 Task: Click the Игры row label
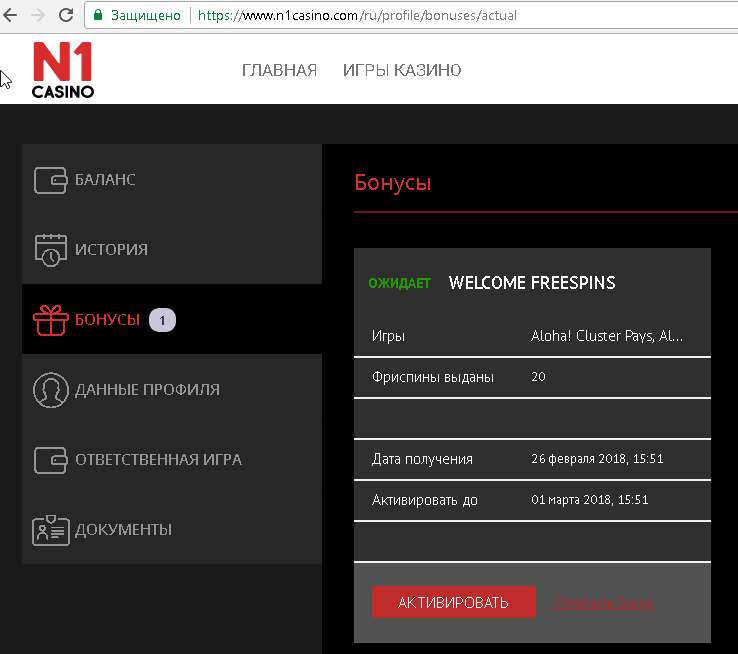(388, 336)
